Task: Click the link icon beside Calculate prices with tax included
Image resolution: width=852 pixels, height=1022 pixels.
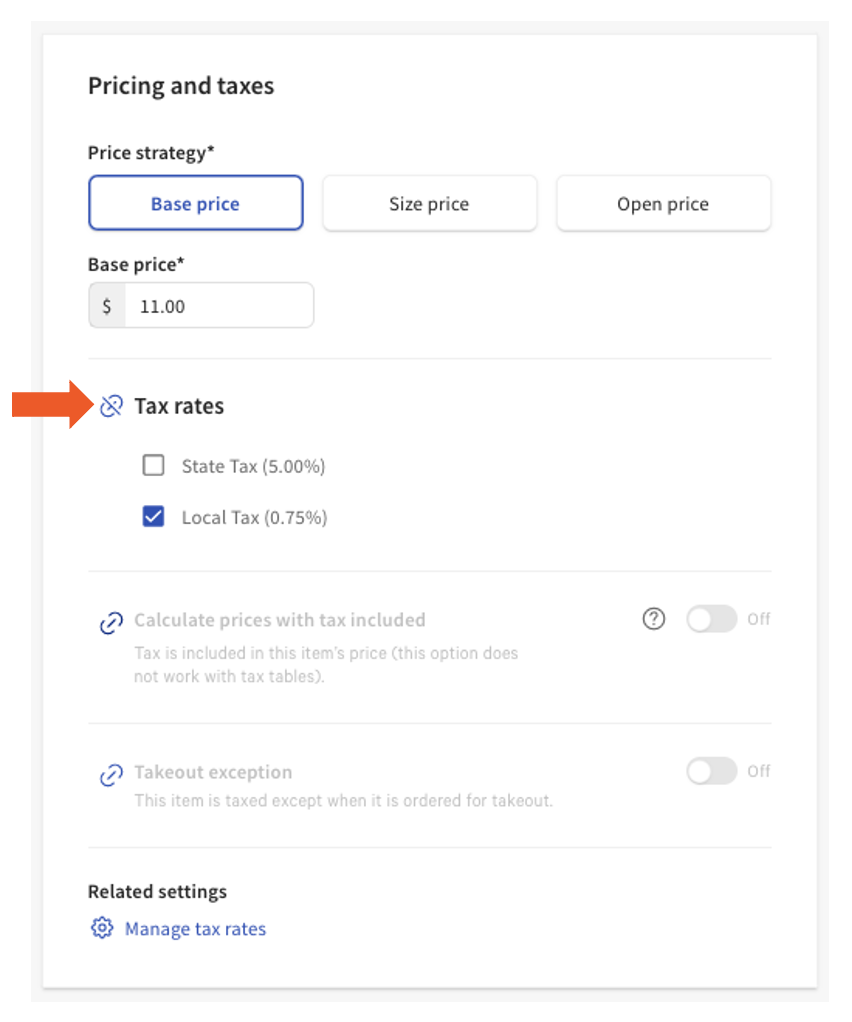Action: (x=110, y=621)
